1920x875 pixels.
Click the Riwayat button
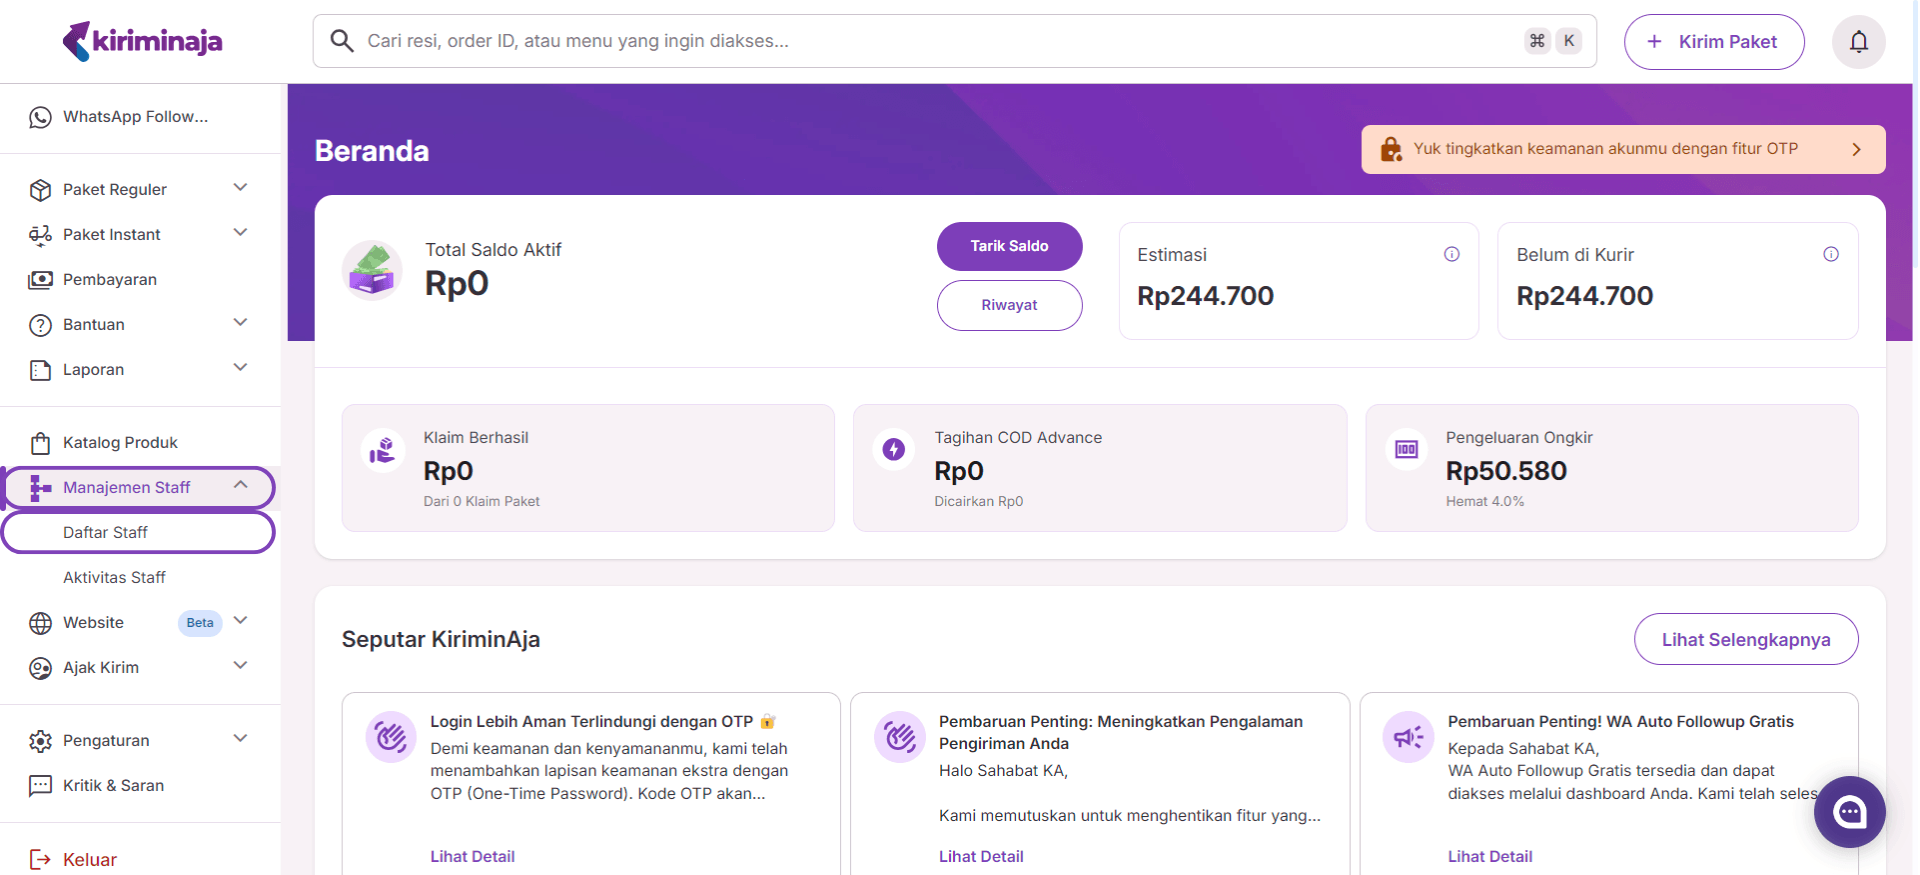(x=1008, y=305)
